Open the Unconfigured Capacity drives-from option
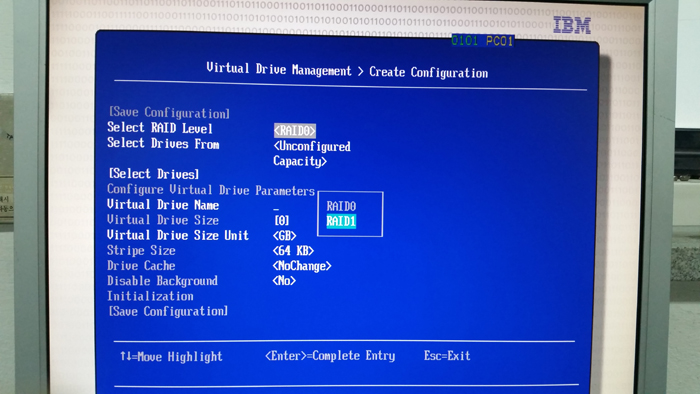Viewport: 700px width, 394px height. click(312, 153)
